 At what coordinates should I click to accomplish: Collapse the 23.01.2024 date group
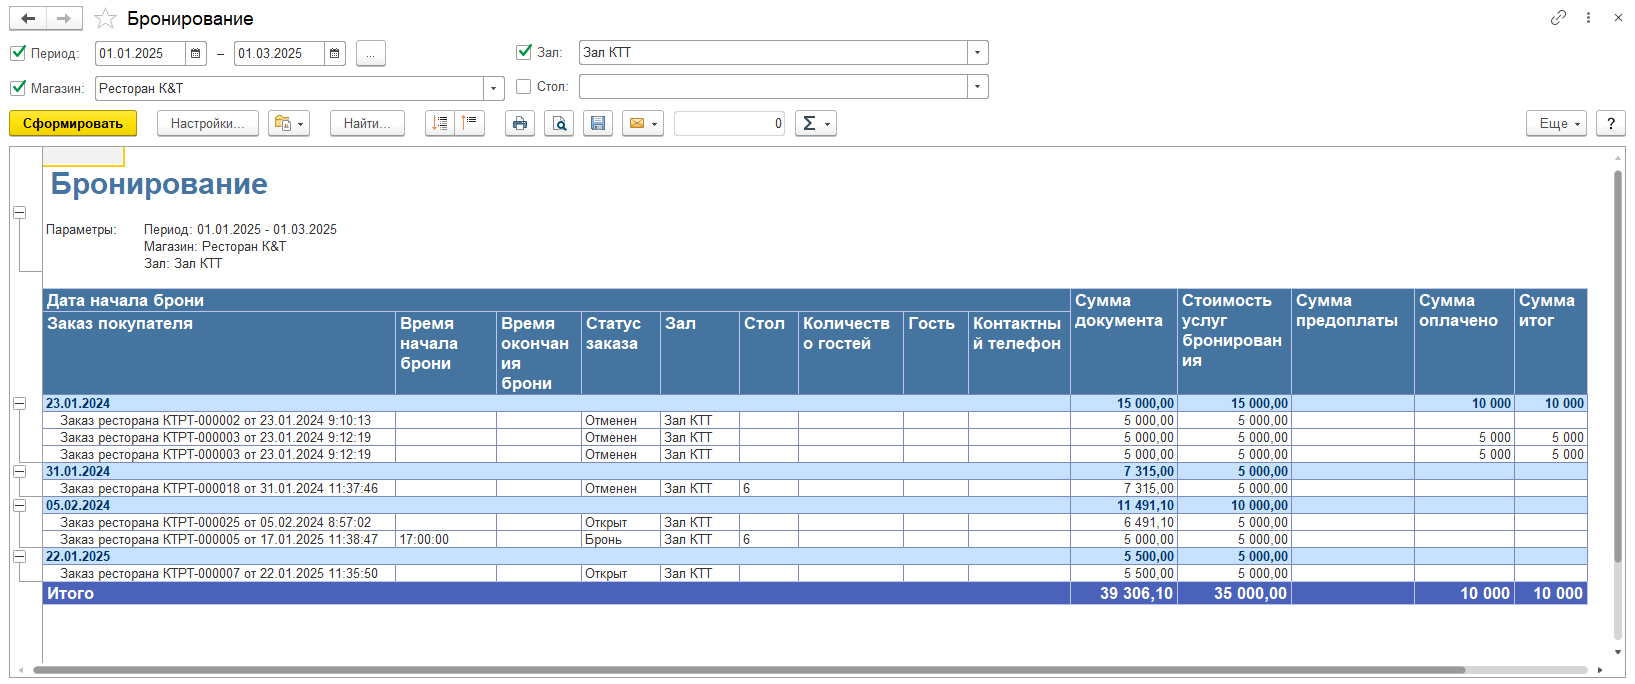19,403
